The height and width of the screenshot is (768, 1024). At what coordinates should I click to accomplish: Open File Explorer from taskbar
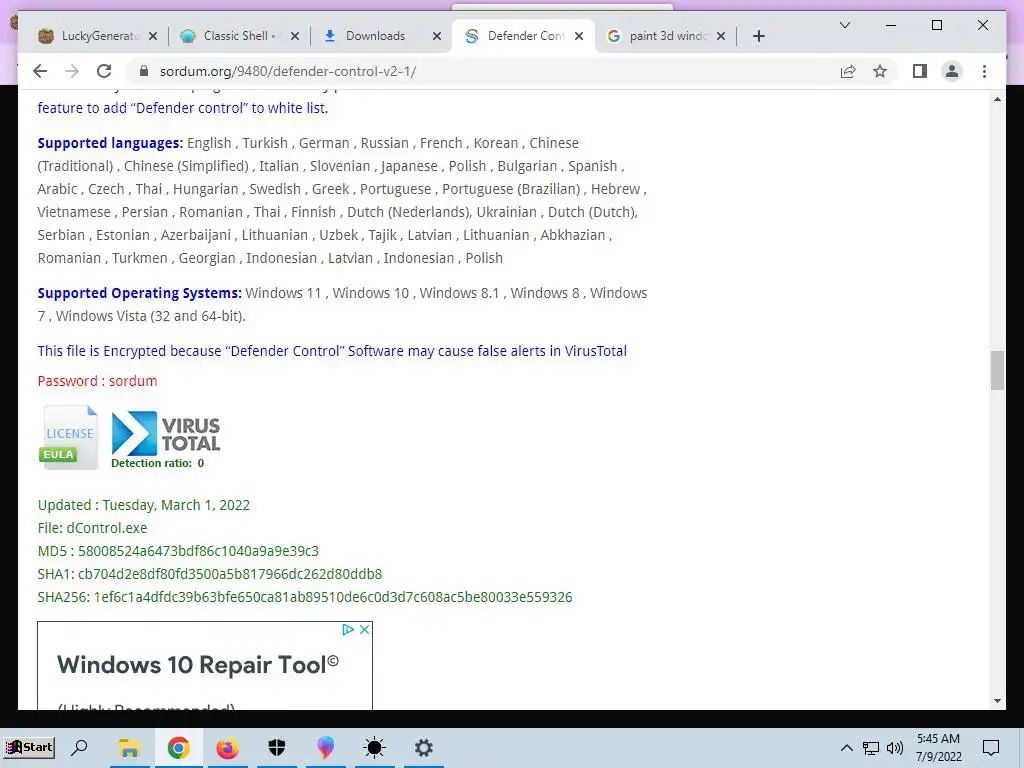click(129, 748)
